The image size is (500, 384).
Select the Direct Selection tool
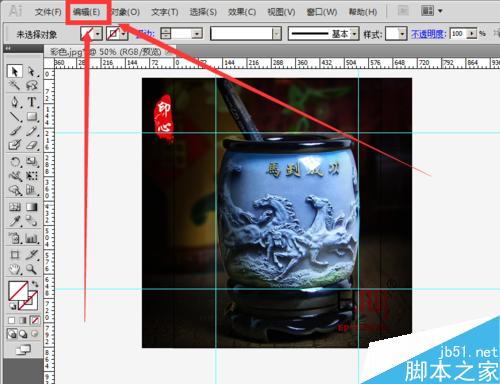(32, 72)
